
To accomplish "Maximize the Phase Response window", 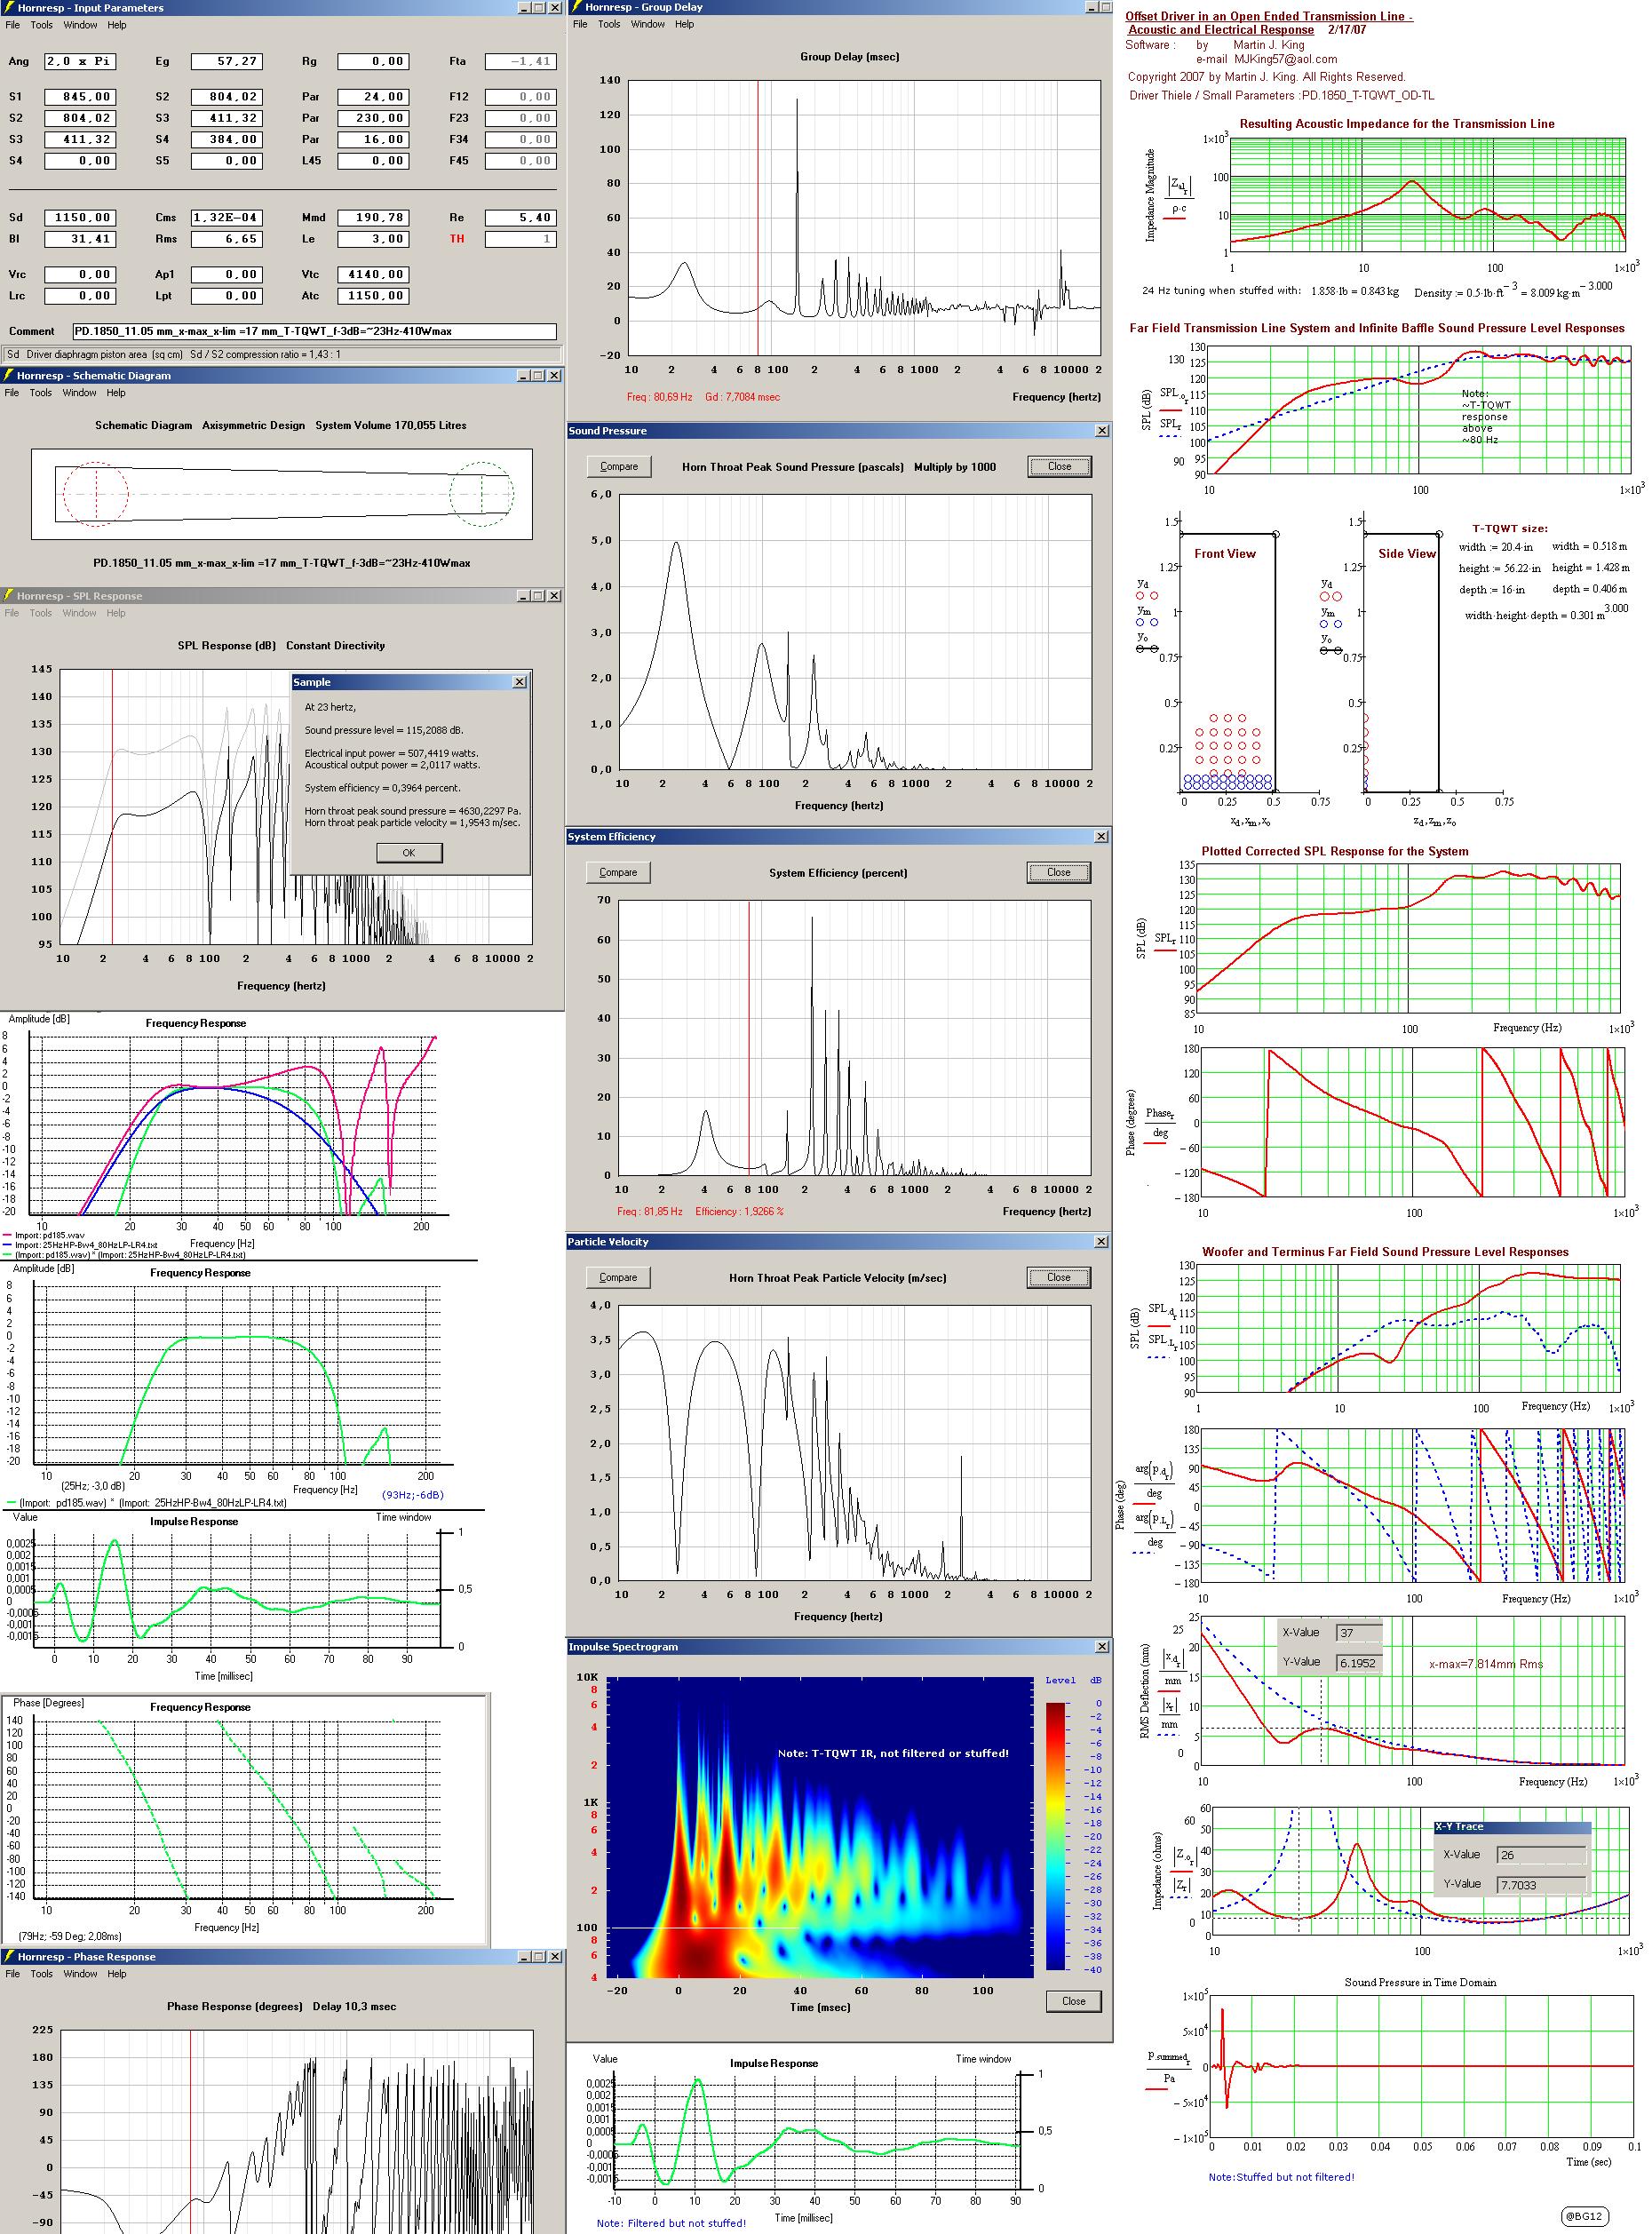I will pyautogui.click(x=539, y=1957).
